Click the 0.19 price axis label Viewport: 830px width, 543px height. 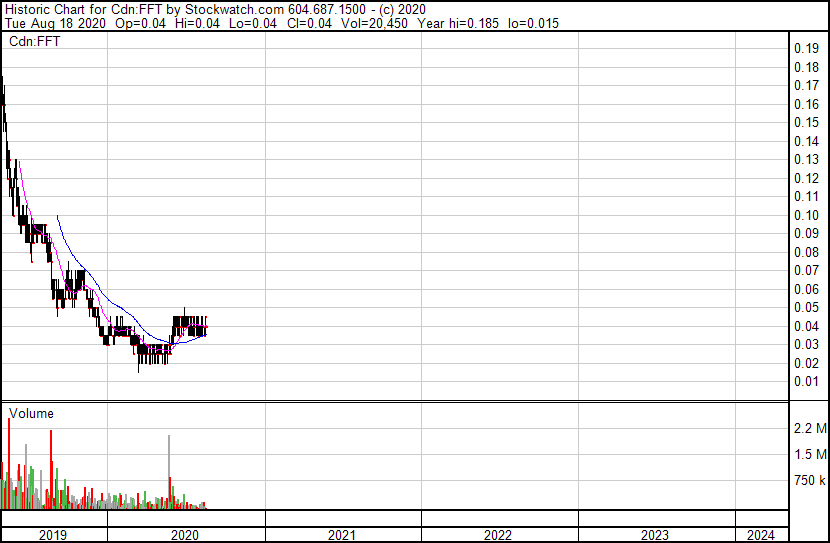[x=805, y=49]
